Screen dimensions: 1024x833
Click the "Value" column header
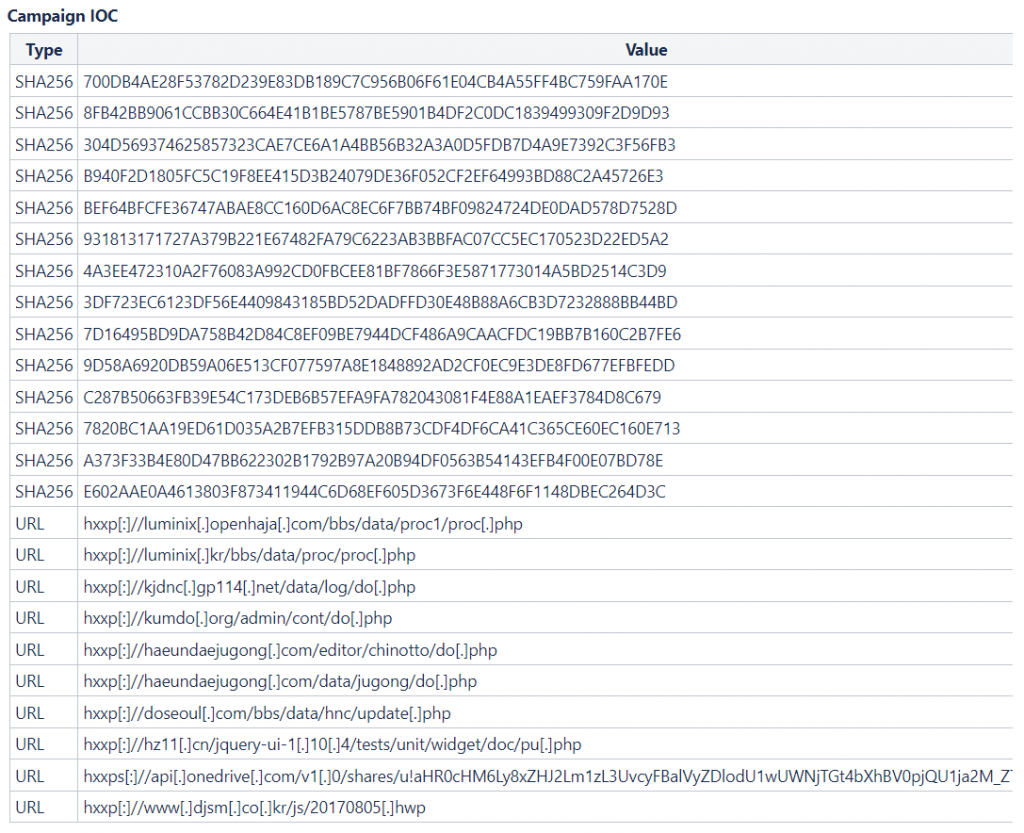[646, 50]
